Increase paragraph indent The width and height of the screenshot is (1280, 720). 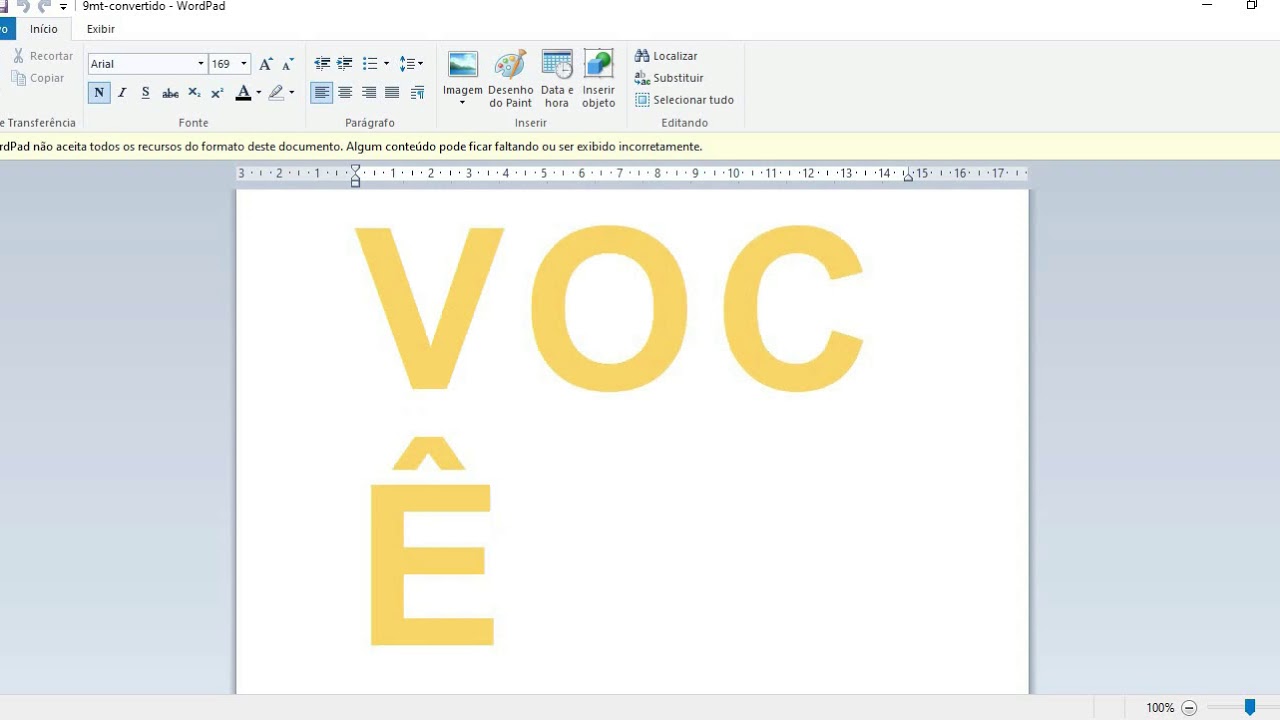(345, 64)
